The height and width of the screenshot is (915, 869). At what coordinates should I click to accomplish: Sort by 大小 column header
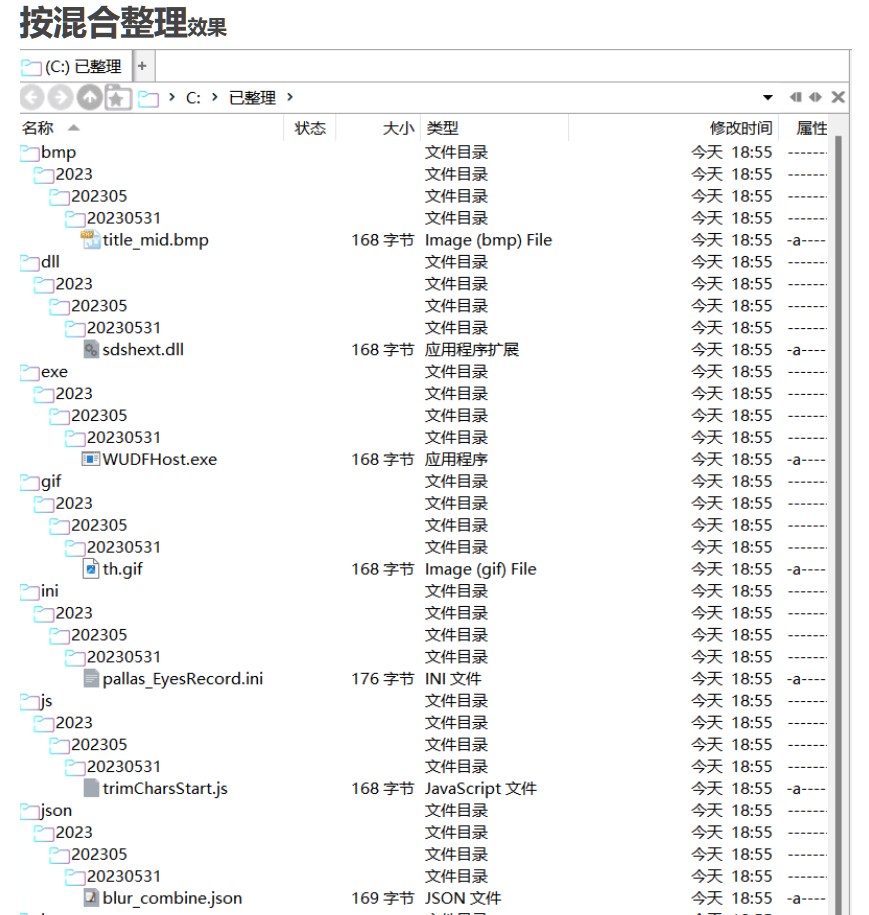tap(398, 128)
